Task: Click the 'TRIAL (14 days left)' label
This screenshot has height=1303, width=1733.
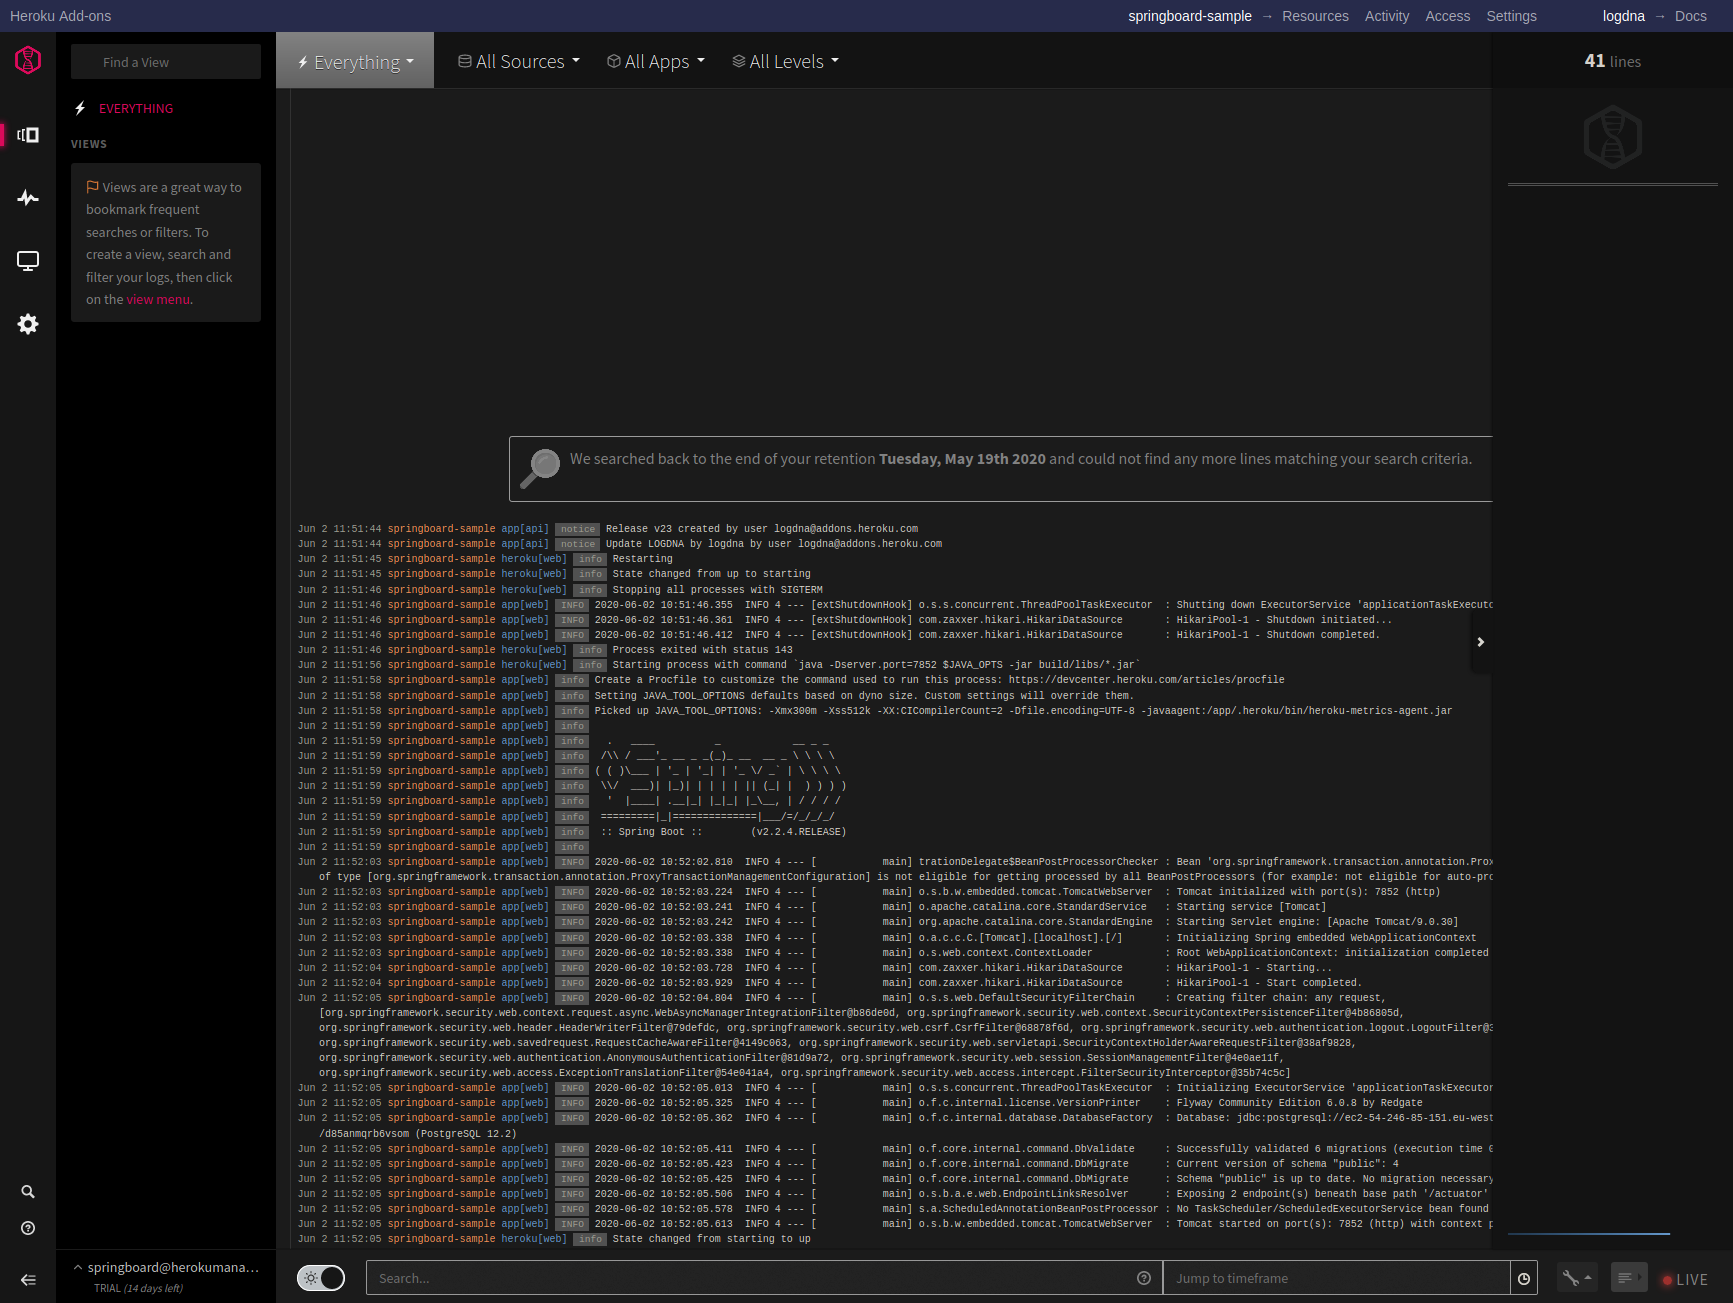Action: tap(138, 1288)
